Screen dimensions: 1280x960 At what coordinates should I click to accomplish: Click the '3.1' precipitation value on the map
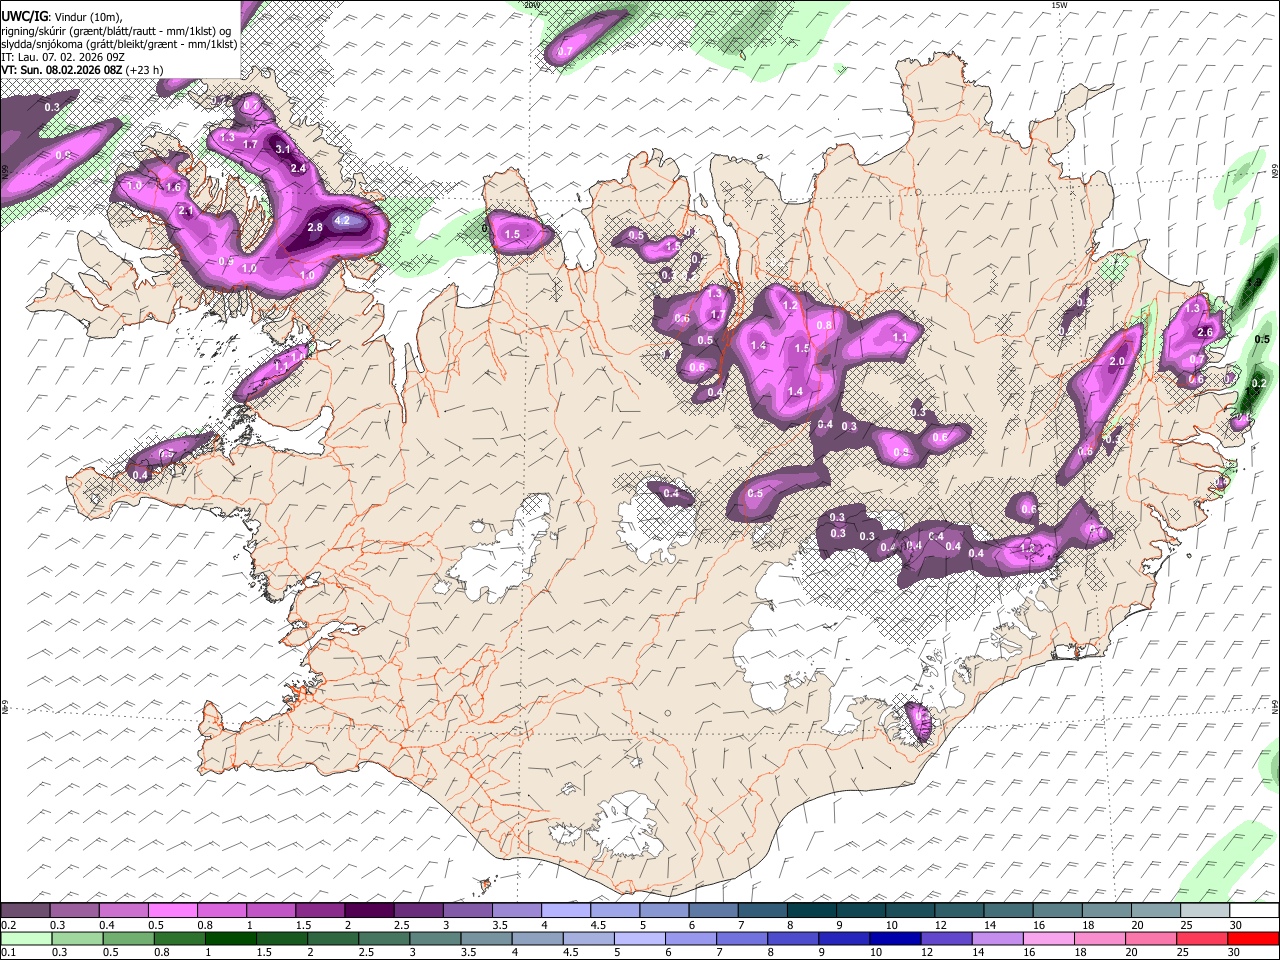point(283,150)
